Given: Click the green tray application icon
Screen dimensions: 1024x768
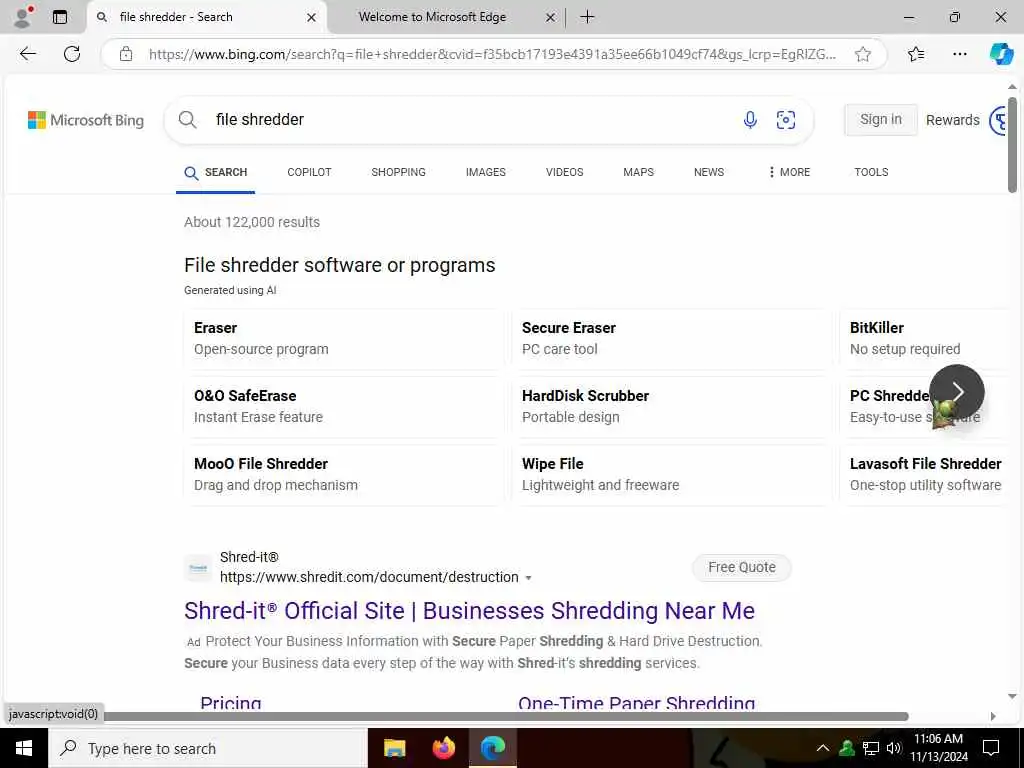Looking at the screenshot, I should tap(847, 748).
